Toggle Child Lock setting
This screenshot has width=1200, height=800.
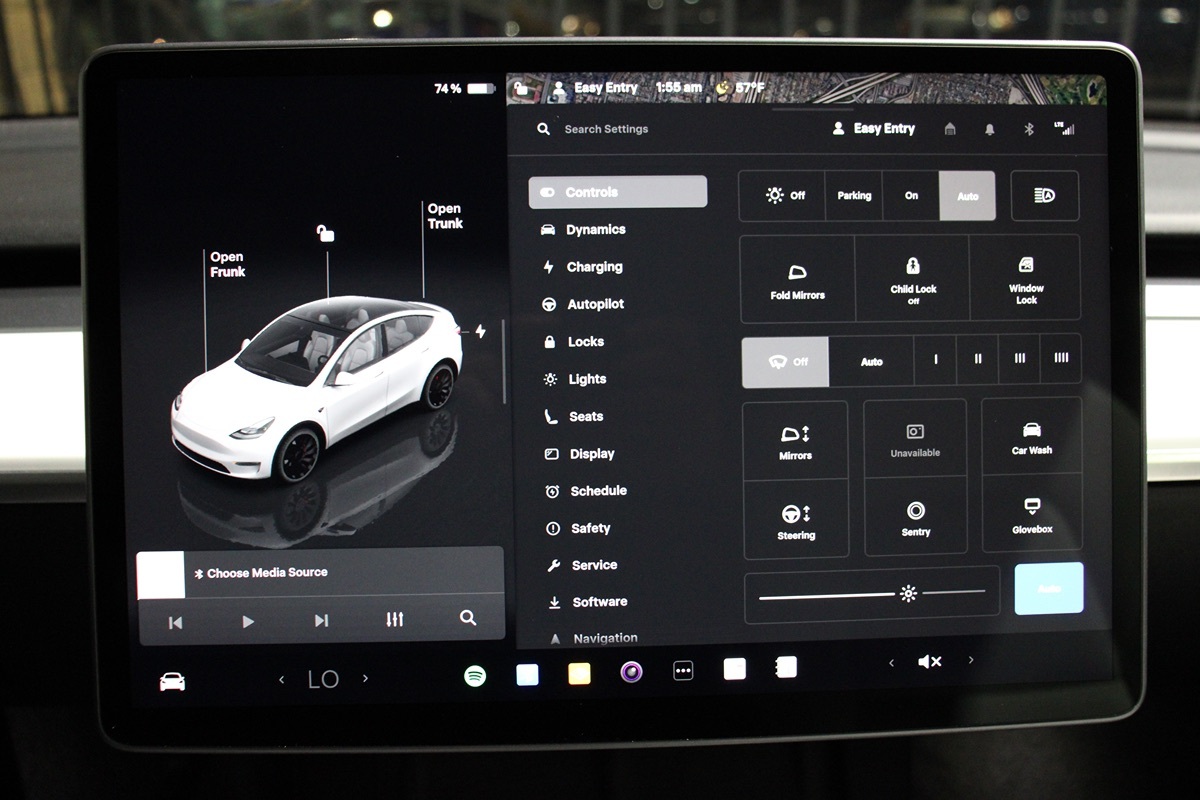tap(912, 278)
